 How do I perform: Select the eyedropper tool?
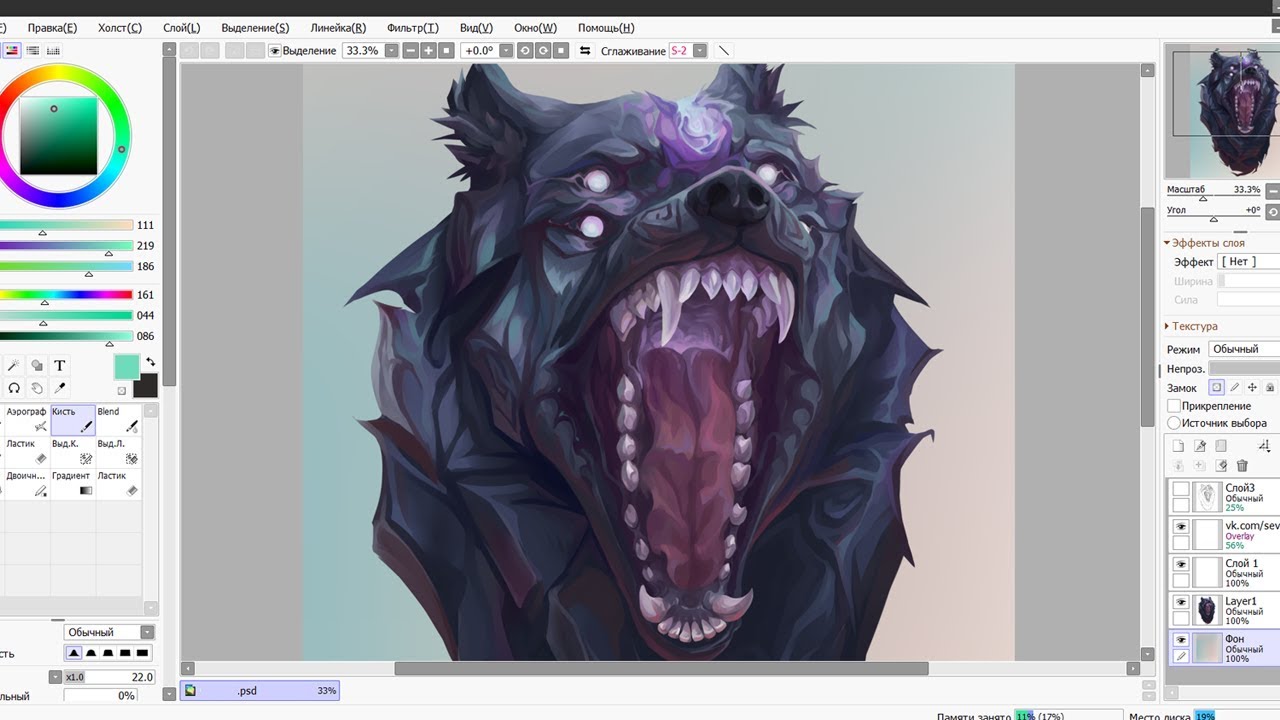pos(59,388)
